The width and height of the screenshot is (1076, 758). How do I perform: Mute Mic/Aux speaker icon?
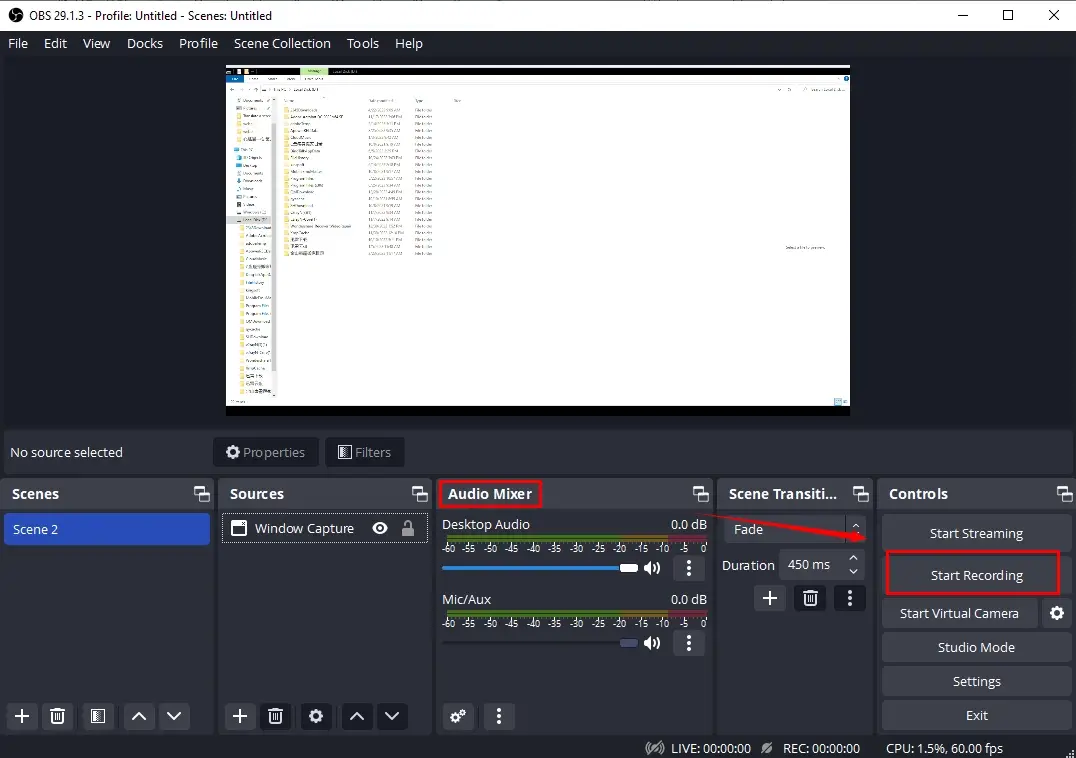652,643
